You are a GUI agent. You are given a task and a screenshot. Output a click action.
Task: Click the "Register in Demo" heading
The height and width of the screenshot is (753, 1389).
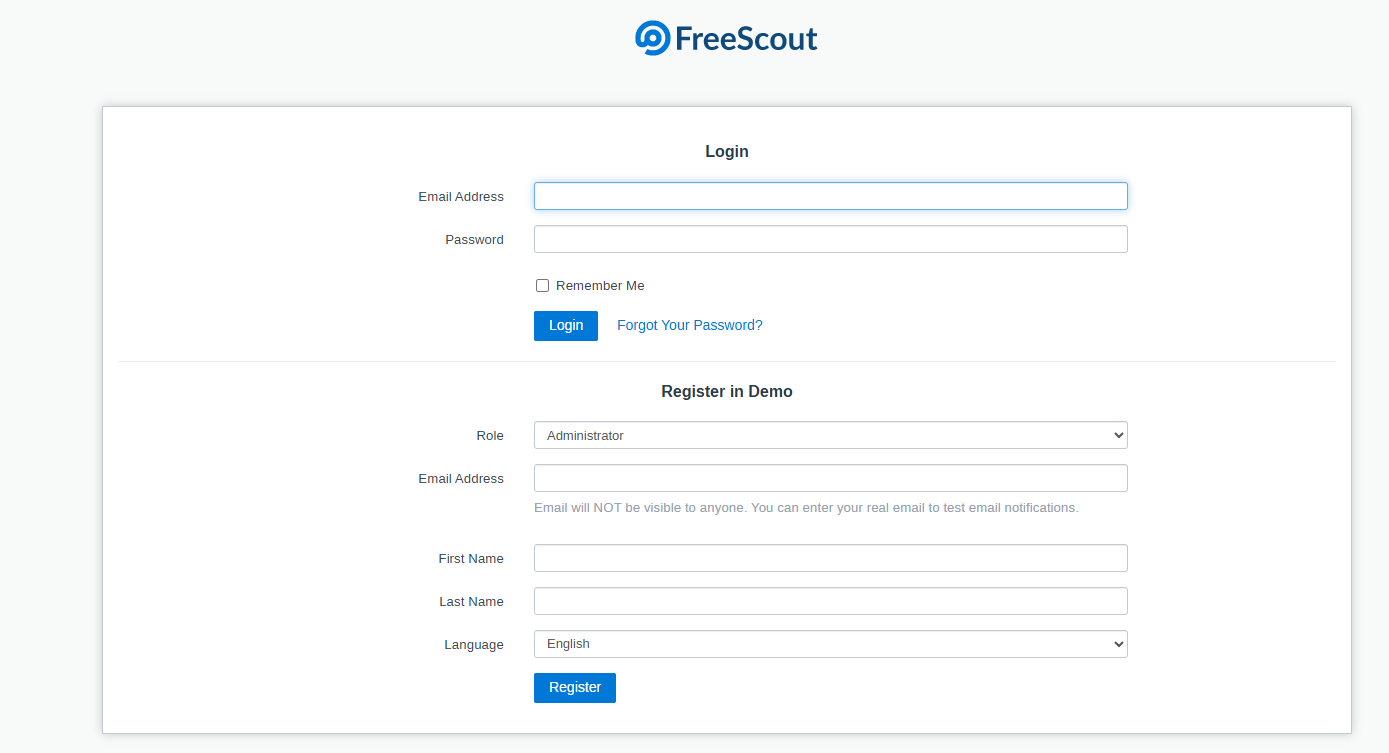coord(726,392)
